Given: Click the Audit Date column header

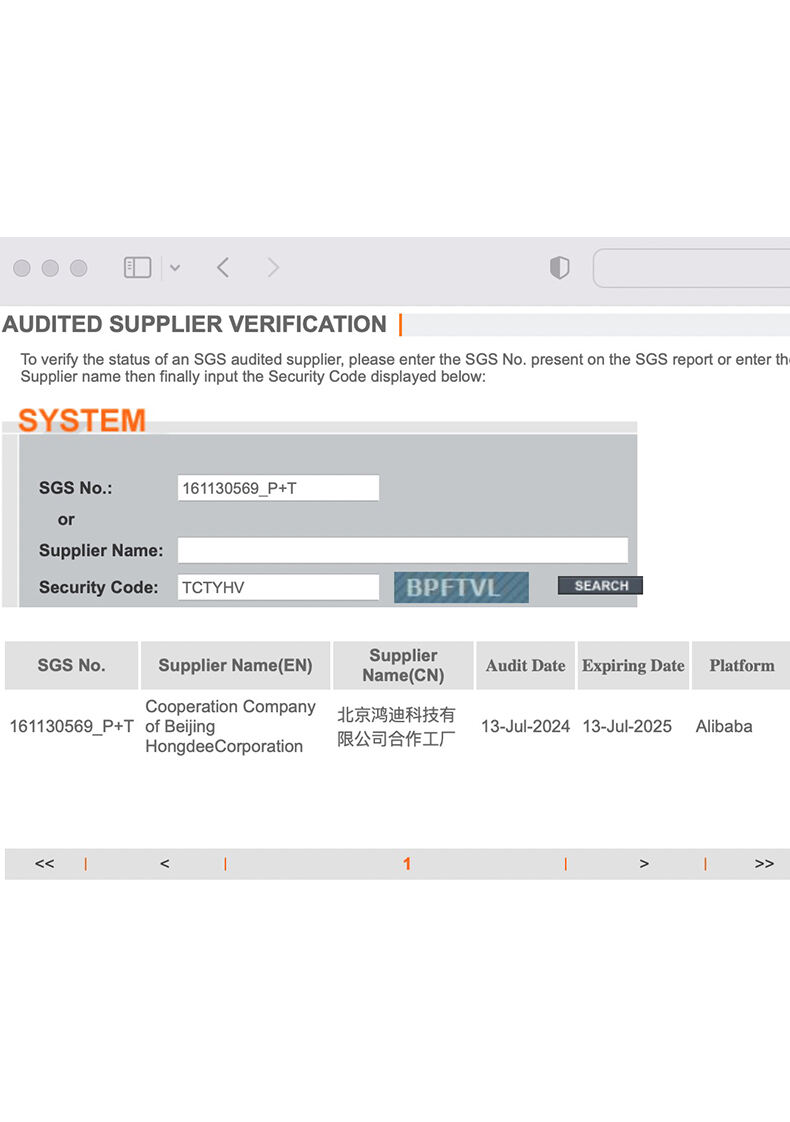Looking at the screenshot, I should 525,665.
